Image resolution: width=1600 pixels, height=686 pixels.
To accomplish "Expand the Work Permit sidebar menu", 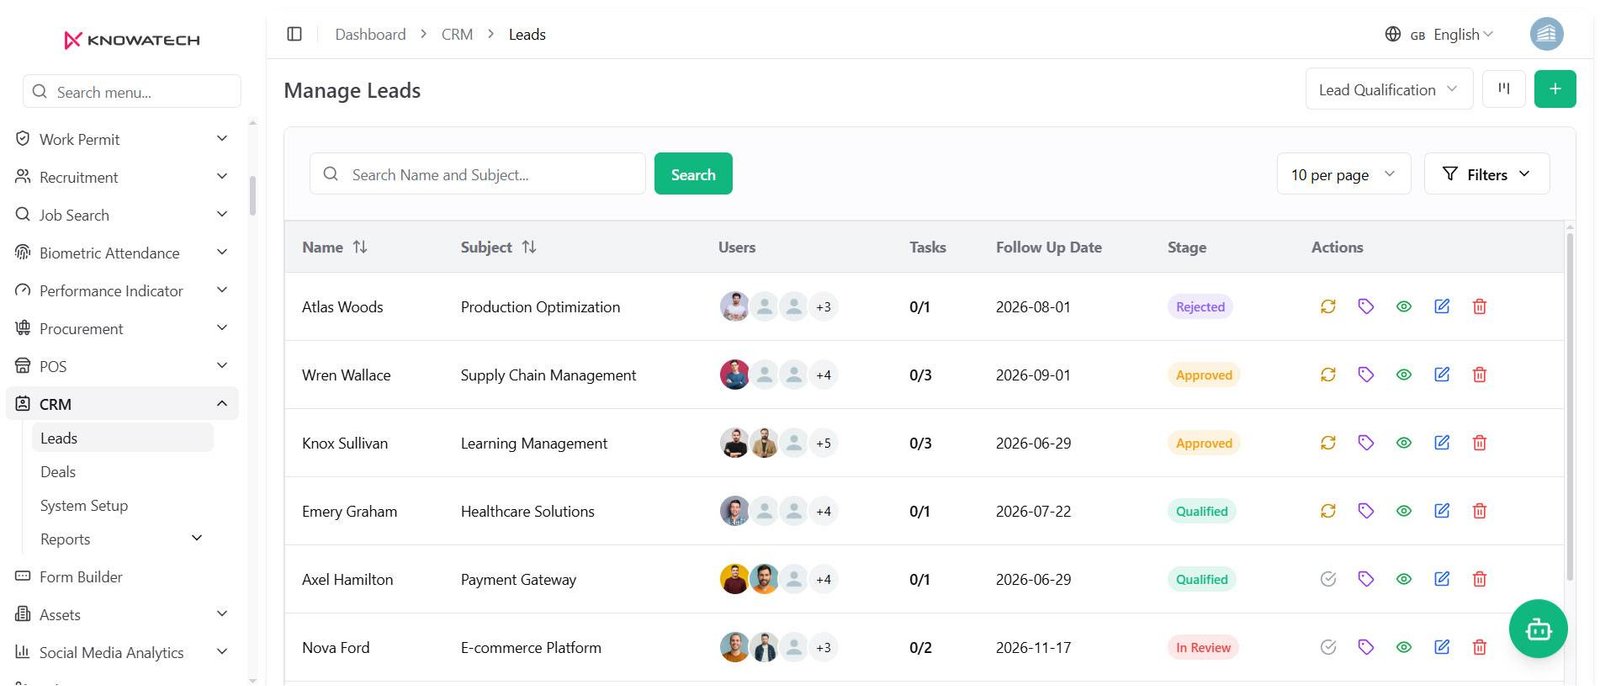I will point(122,139).
